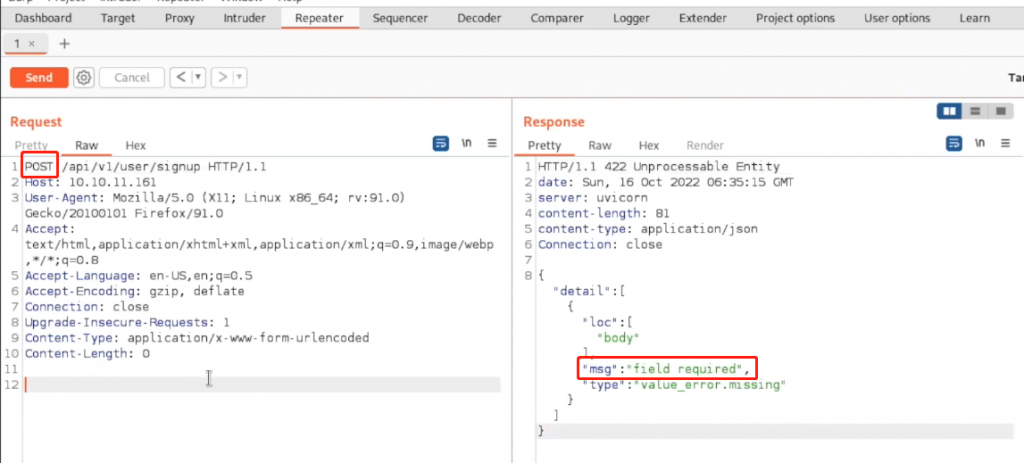Click the Content-Length: 0 header line
1024x463 pixels.
click(88, 354)
